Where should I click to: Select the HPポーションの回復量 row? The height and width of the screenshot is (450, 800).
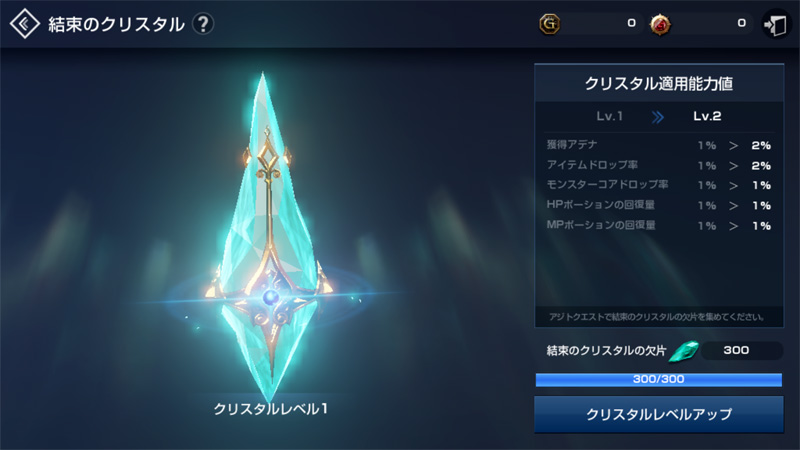[x=659, y=205]
